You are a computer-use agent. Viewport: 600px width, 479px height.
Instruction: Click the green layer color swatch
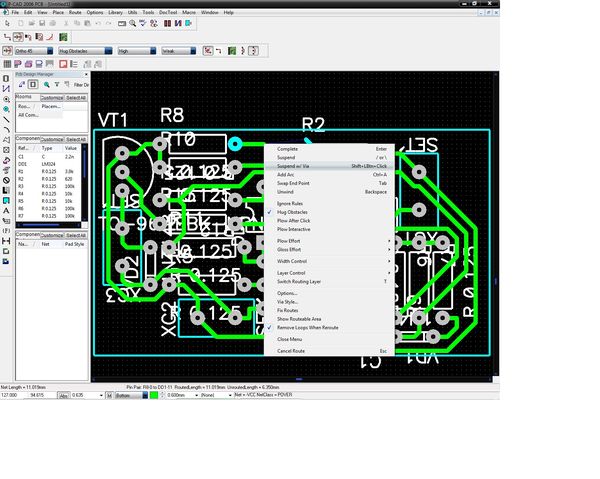pos(153,395)
